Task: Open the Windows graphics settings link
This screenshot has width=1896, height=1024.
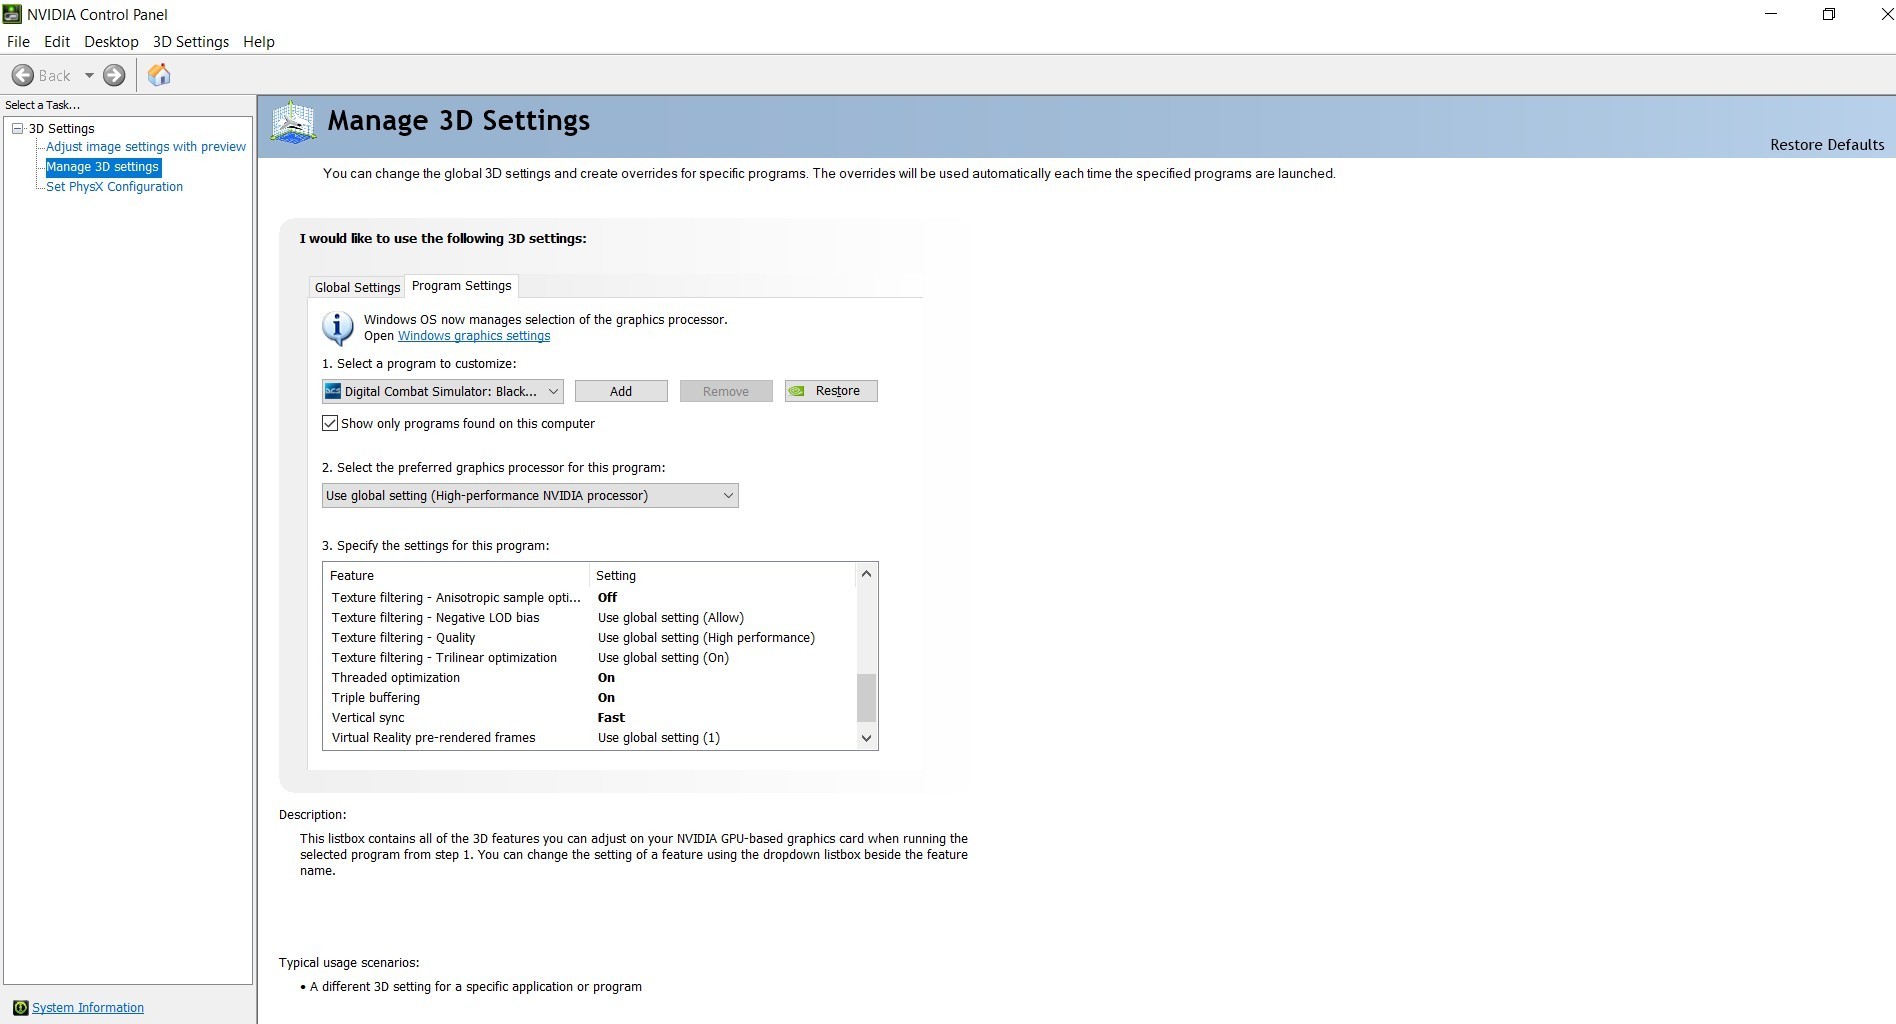Action: (x=474, y=336)
